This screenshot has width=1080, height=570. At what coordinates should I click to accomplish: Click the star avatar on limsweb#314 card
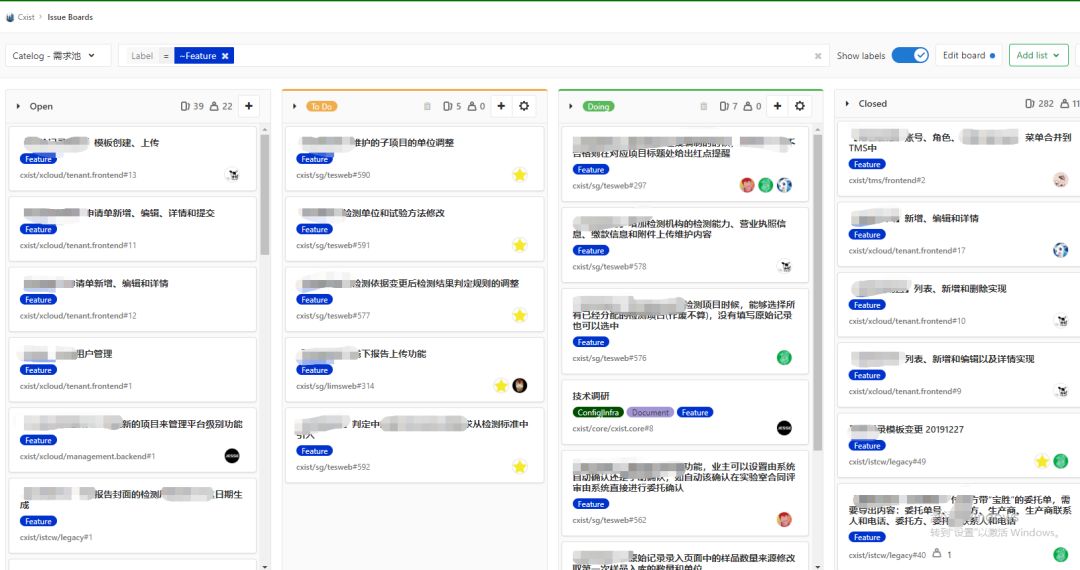[x=501, y=386]
